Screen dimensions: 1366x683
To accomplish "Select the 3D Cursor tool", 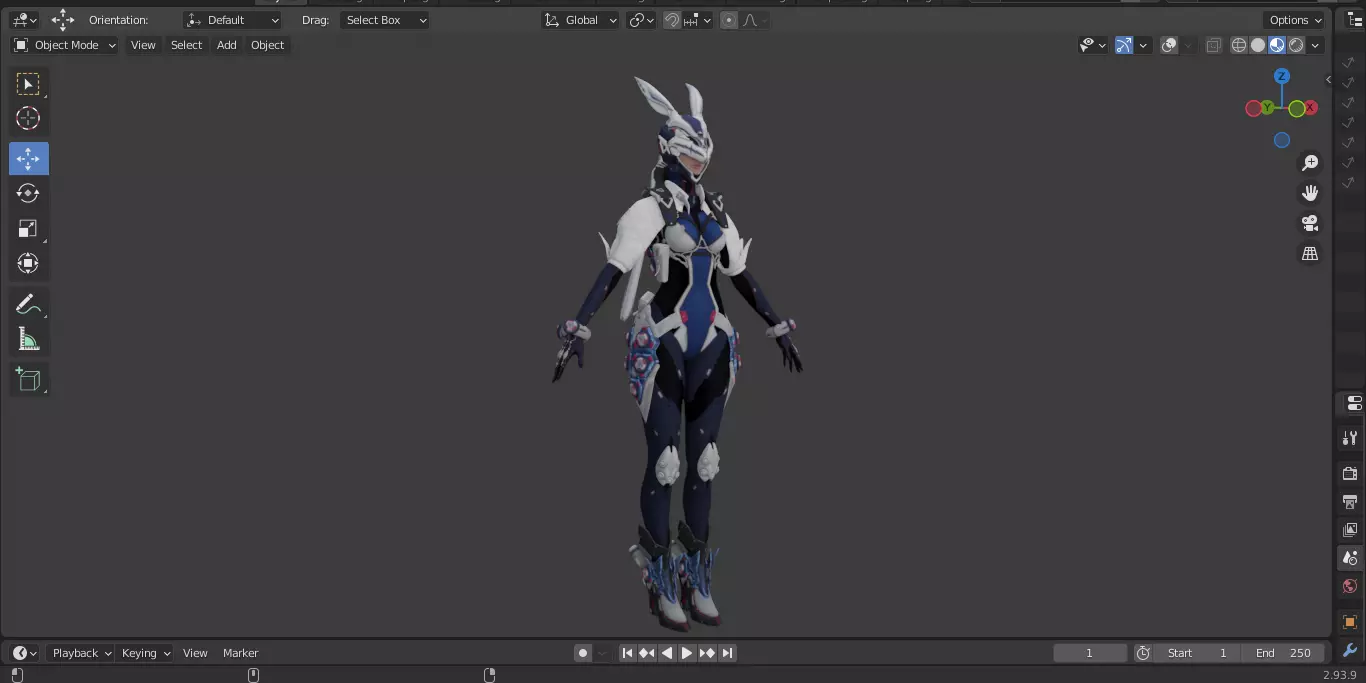I will coord(28,119).
